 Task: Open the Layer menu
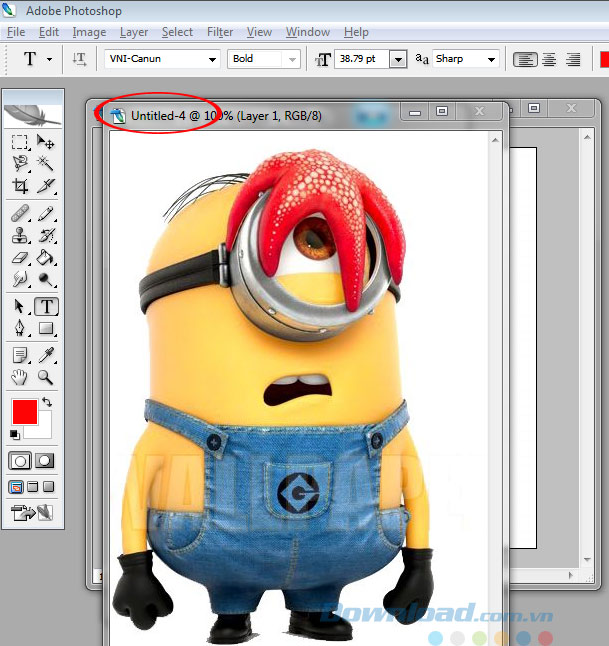click(134, 32)
